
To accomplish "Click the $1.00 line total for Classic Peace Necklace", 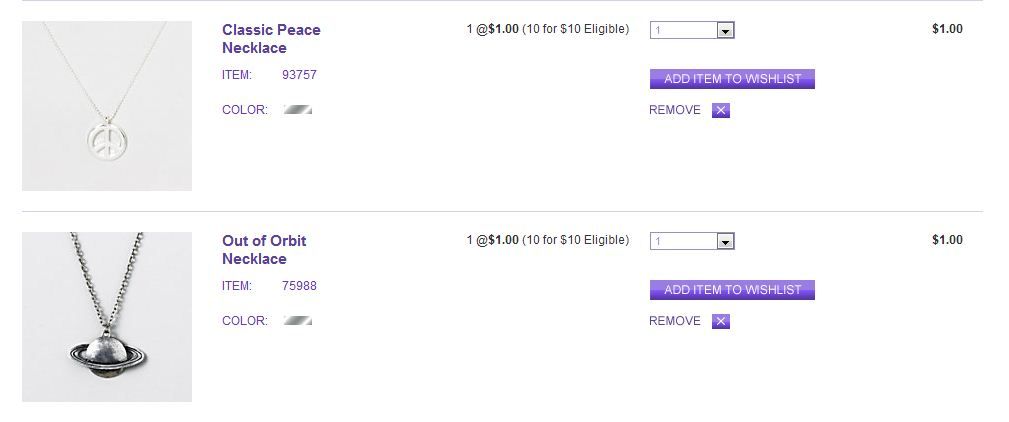I will click(947, 29).
